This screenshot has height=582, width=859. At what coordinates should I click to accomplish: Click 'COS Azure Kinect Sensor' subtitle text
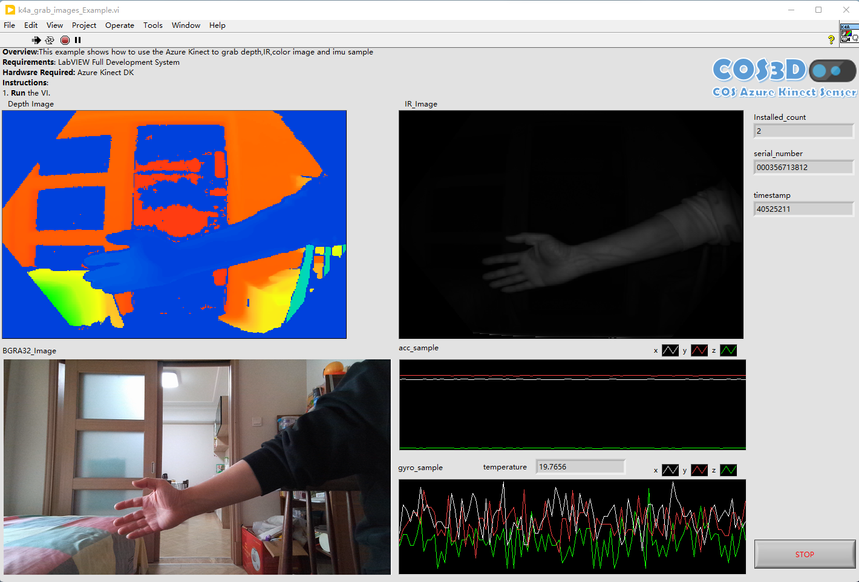pos(784,92)
